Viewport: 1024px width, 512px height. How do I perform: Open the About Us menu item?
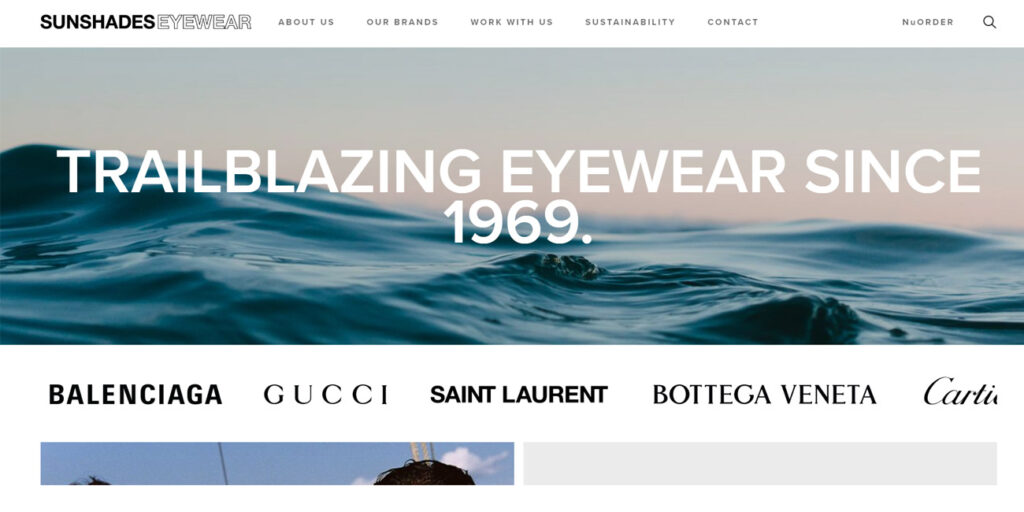pos(306,22)
